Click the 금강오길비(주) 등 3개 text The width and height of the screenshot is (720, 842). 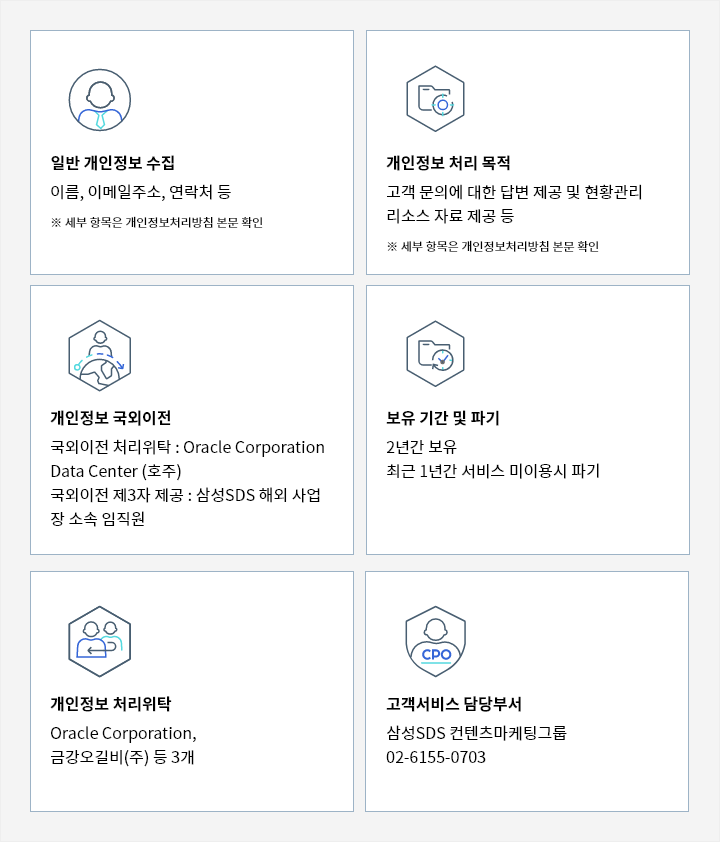coord(122,757)
